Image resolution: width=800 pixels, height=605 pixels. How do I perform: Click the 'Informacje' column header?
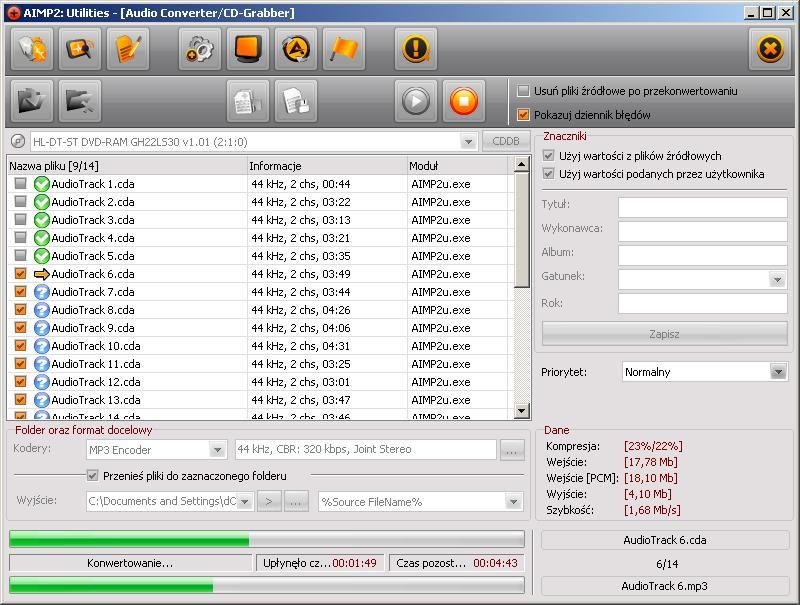(x=327, y=166)
